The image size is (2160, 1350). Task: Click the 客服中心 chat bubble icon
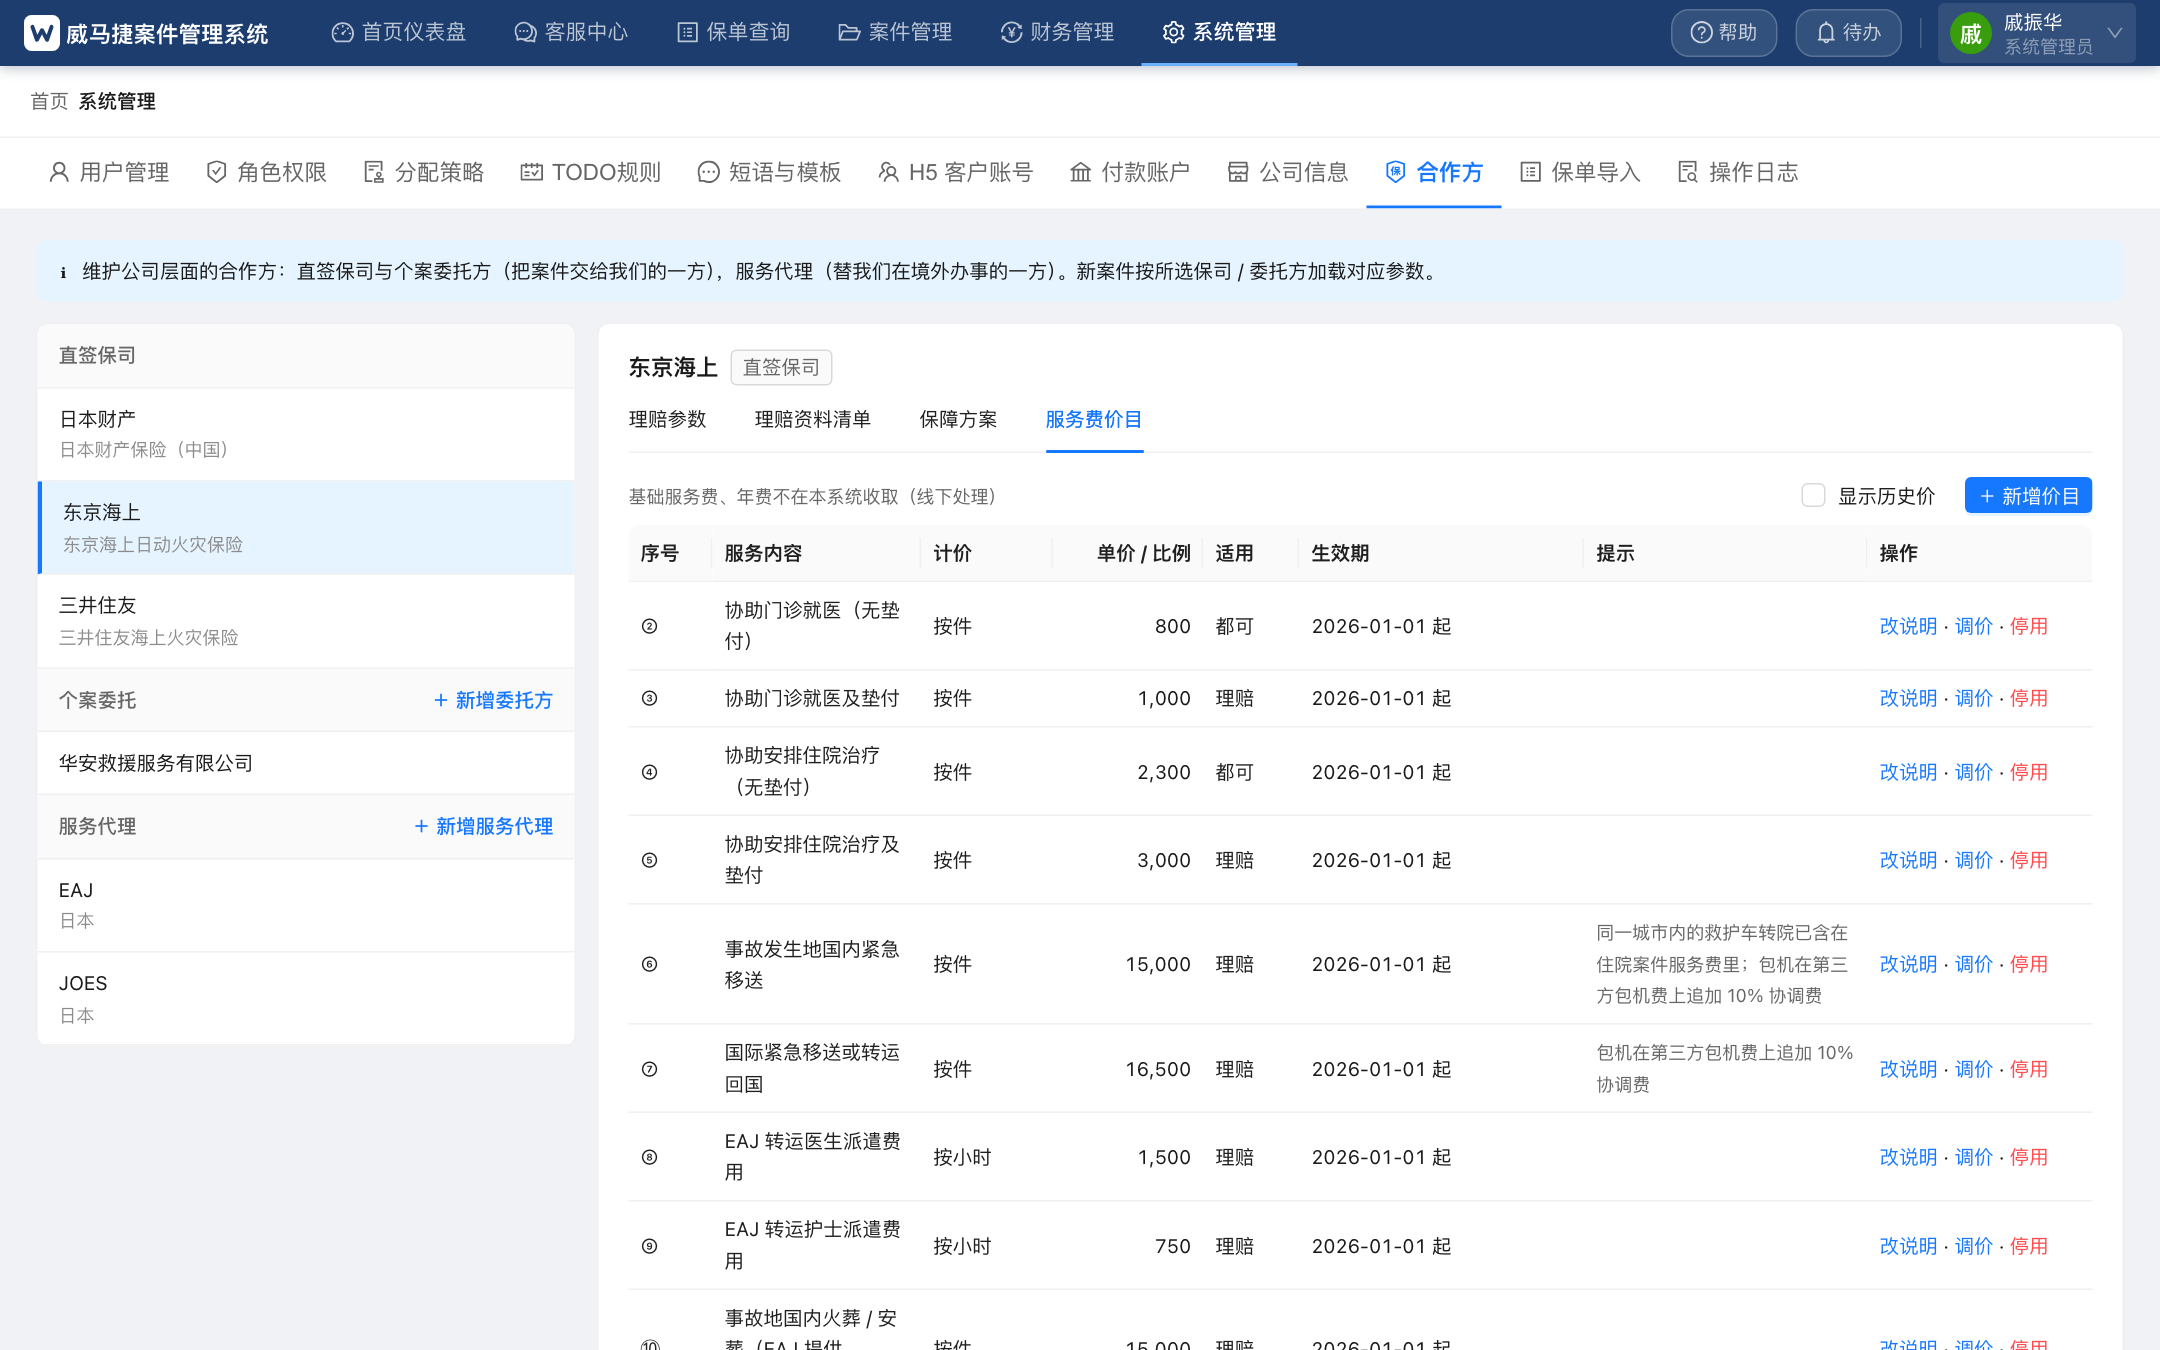tap(525, 33)
